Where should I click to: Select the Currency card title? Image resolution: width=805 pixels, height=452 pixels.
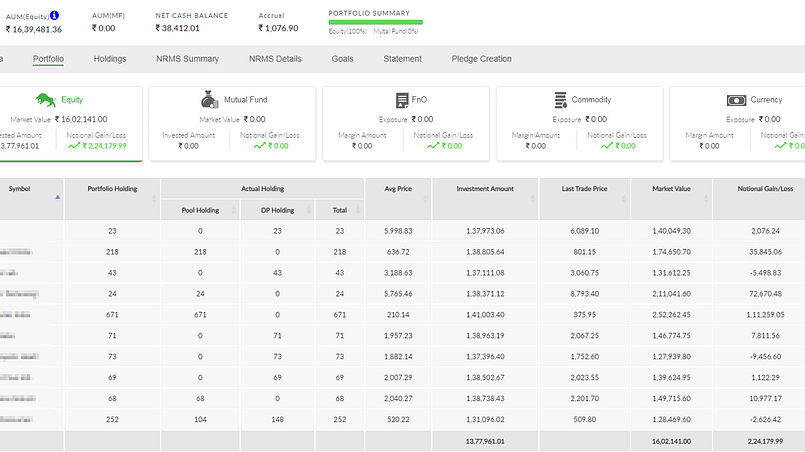[766, 100]
